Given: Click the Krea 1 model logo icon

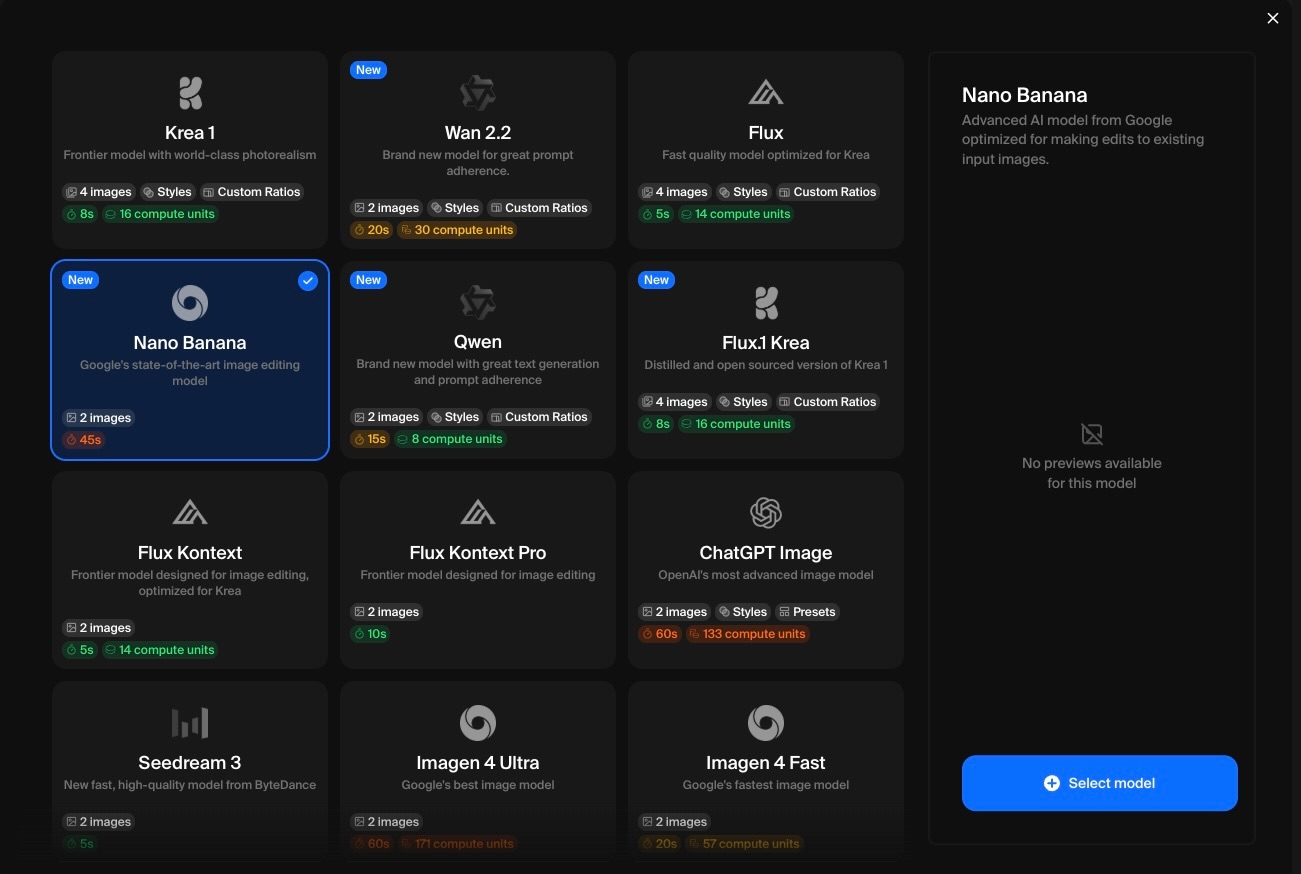Looking at the screenshot, I should pyautogui.click(x=190, y=93).
